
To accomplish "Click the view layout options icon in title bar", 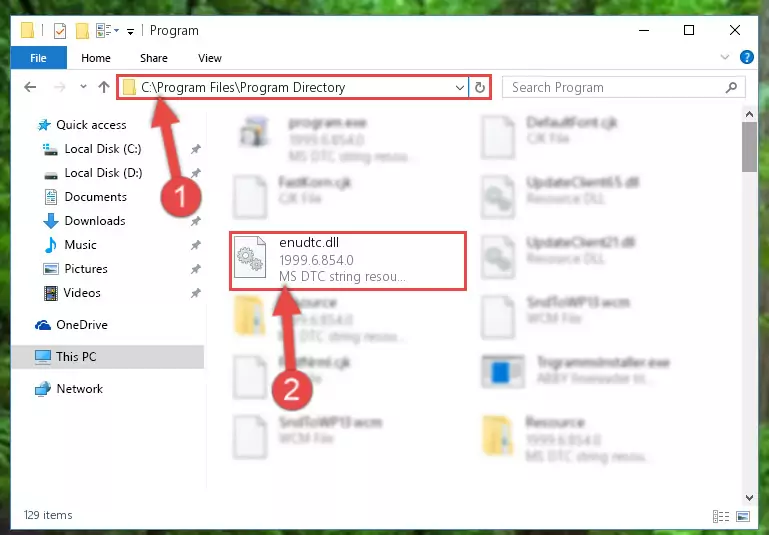I will click(x=106, y=31).
